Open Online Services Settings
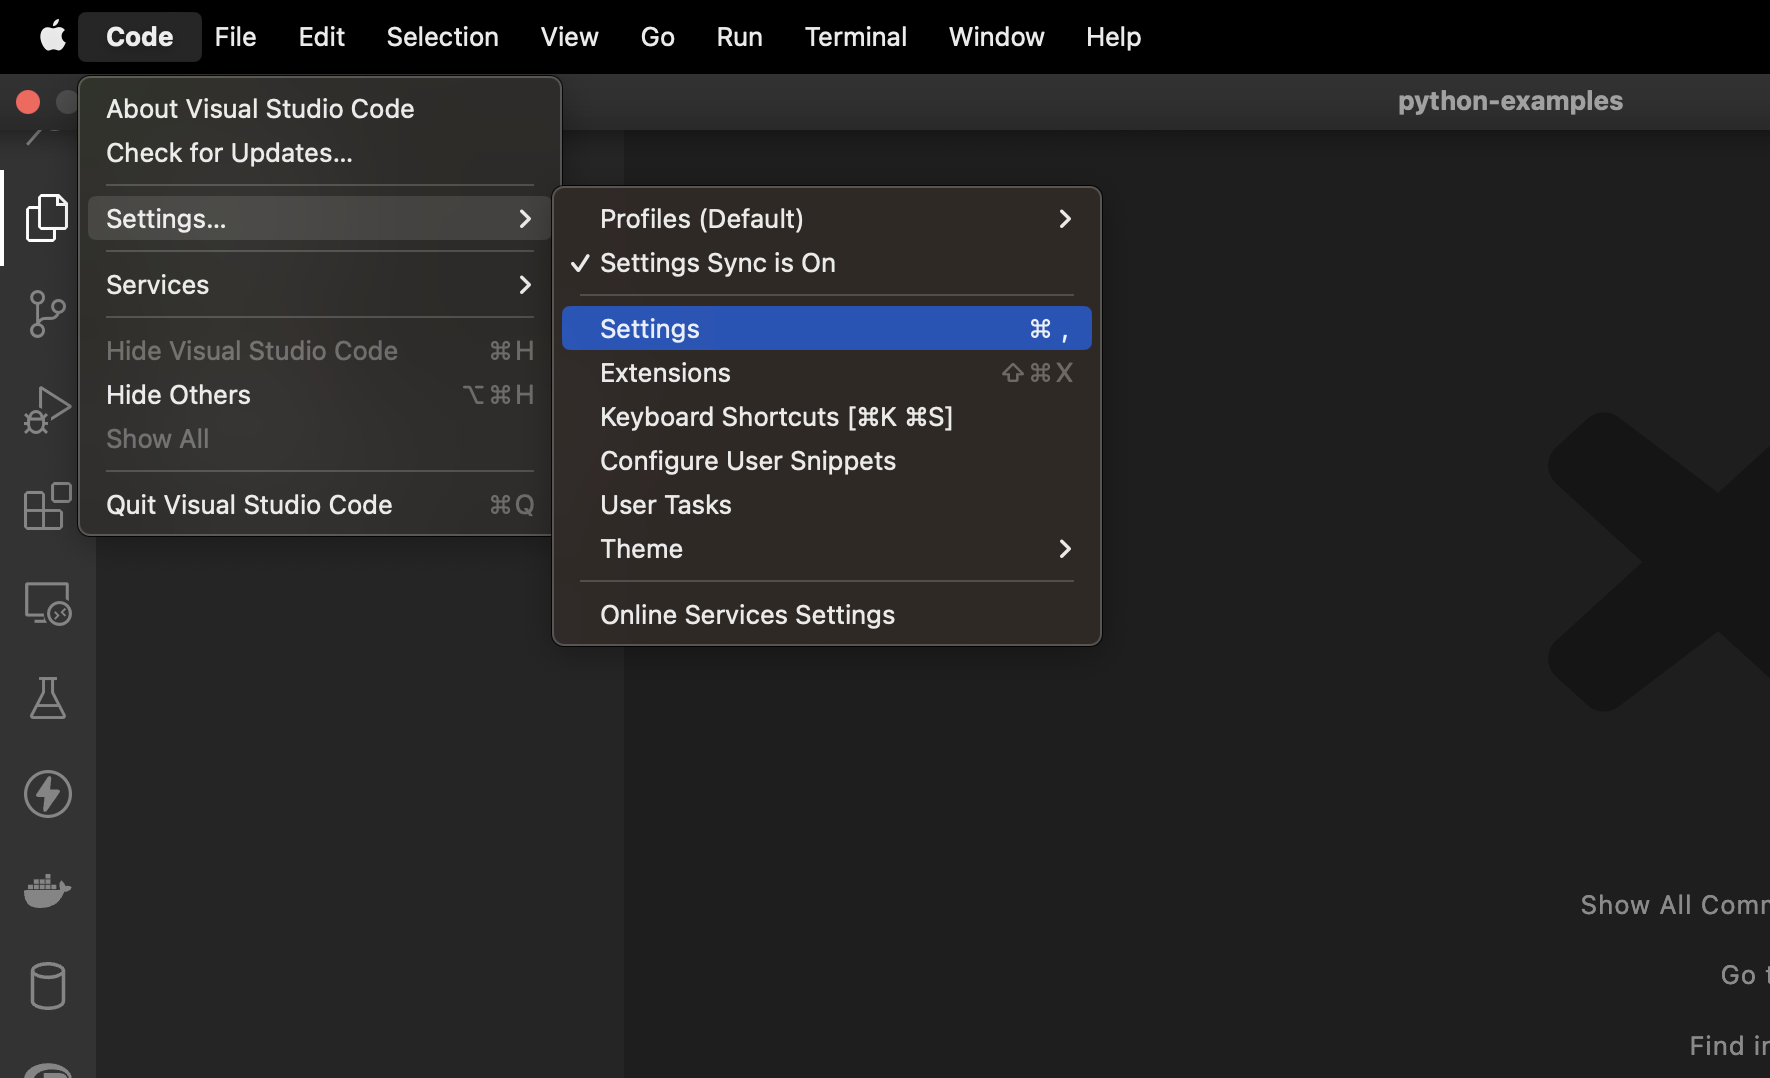The width and height of the screenshot is (1770, 1078). (x=826, y=615)
